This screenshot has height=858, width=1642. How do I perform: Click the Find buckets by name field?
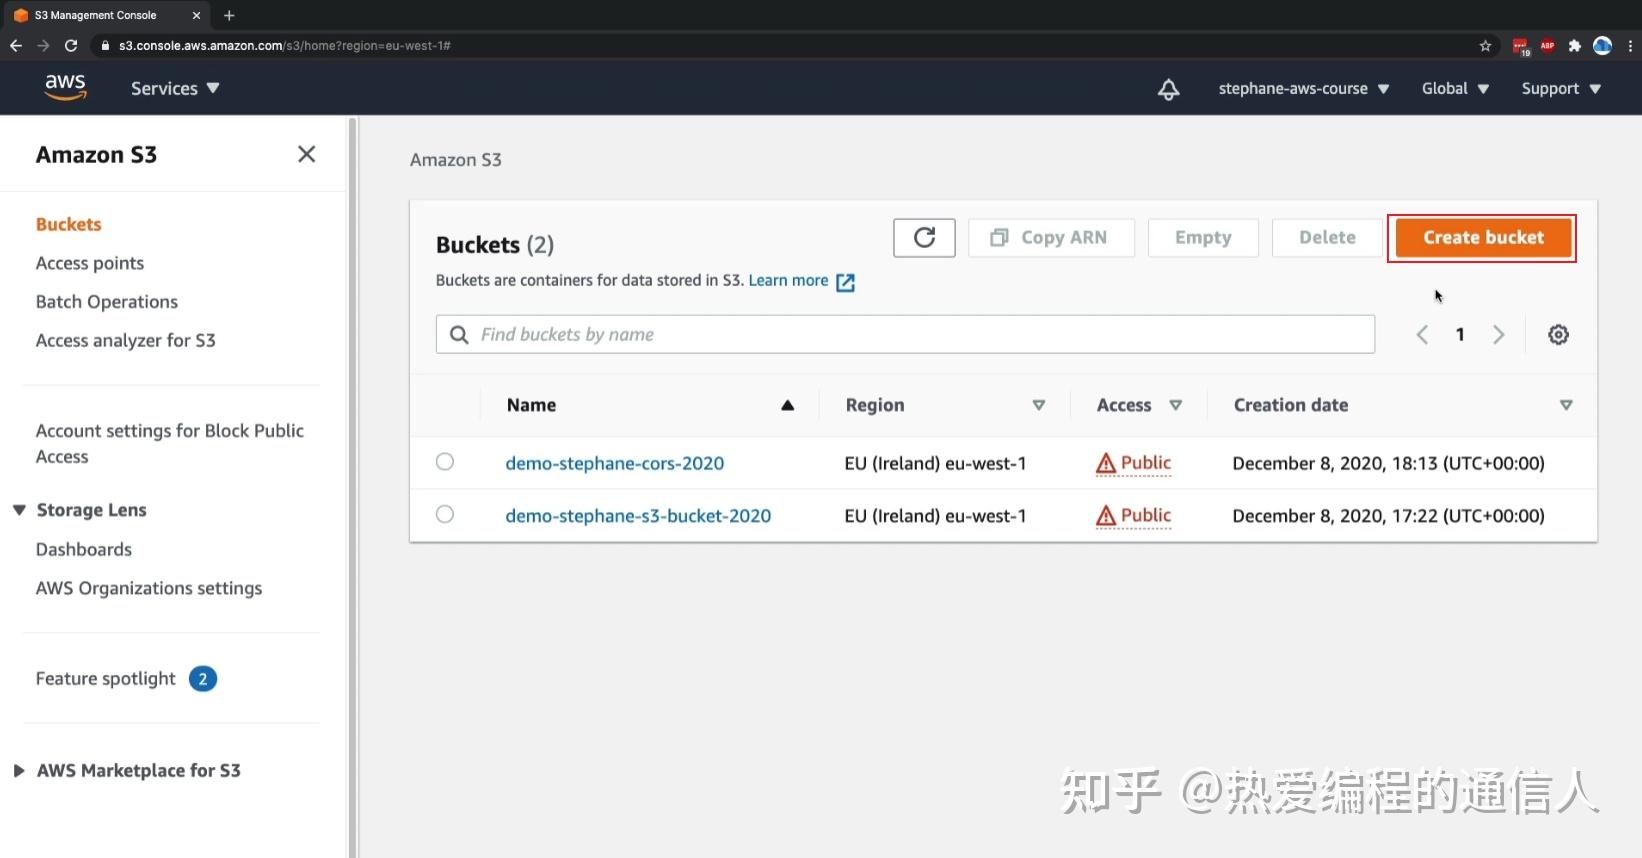(905, 334)
